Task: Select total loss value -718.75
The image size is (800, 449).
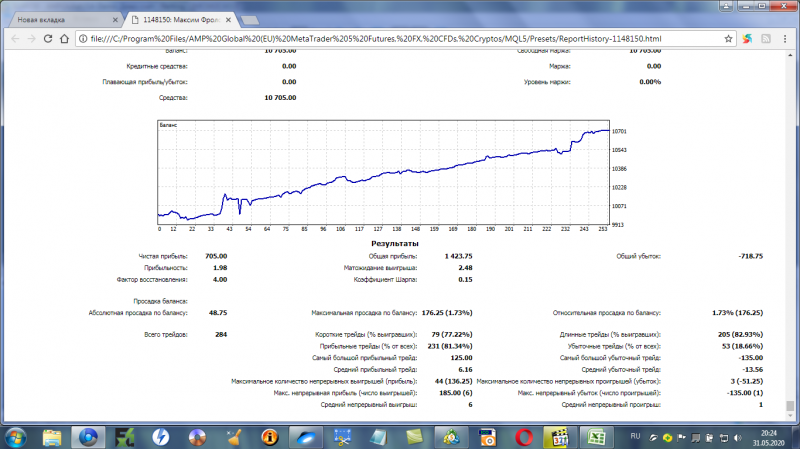Action: tap(751, 256)
